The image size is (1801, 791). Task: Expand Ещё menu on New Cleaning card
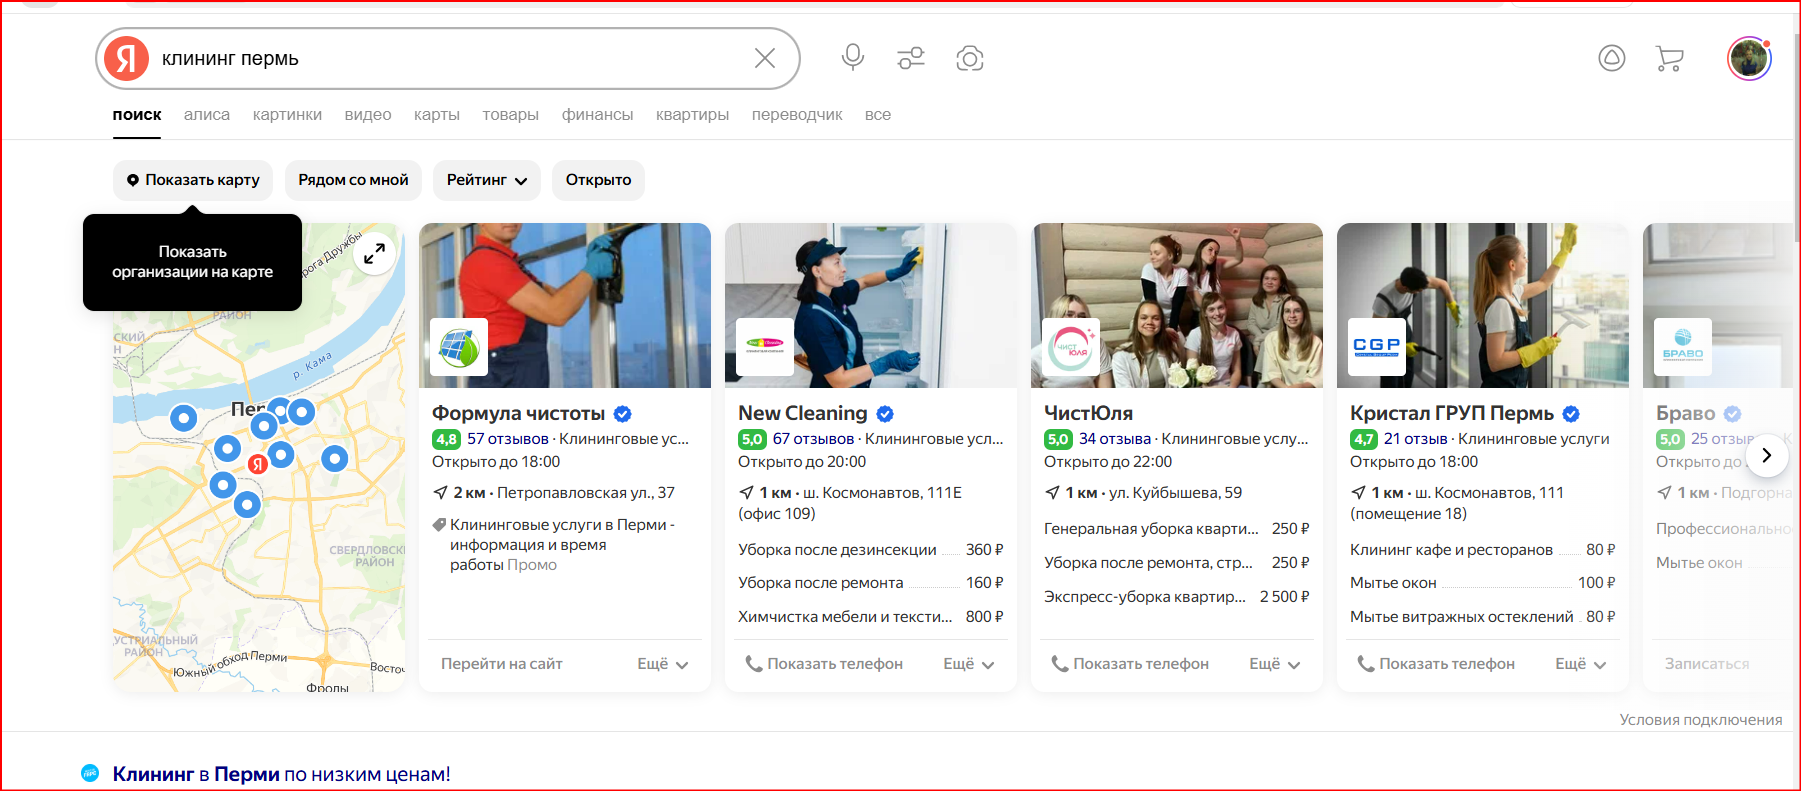point(969,664)
